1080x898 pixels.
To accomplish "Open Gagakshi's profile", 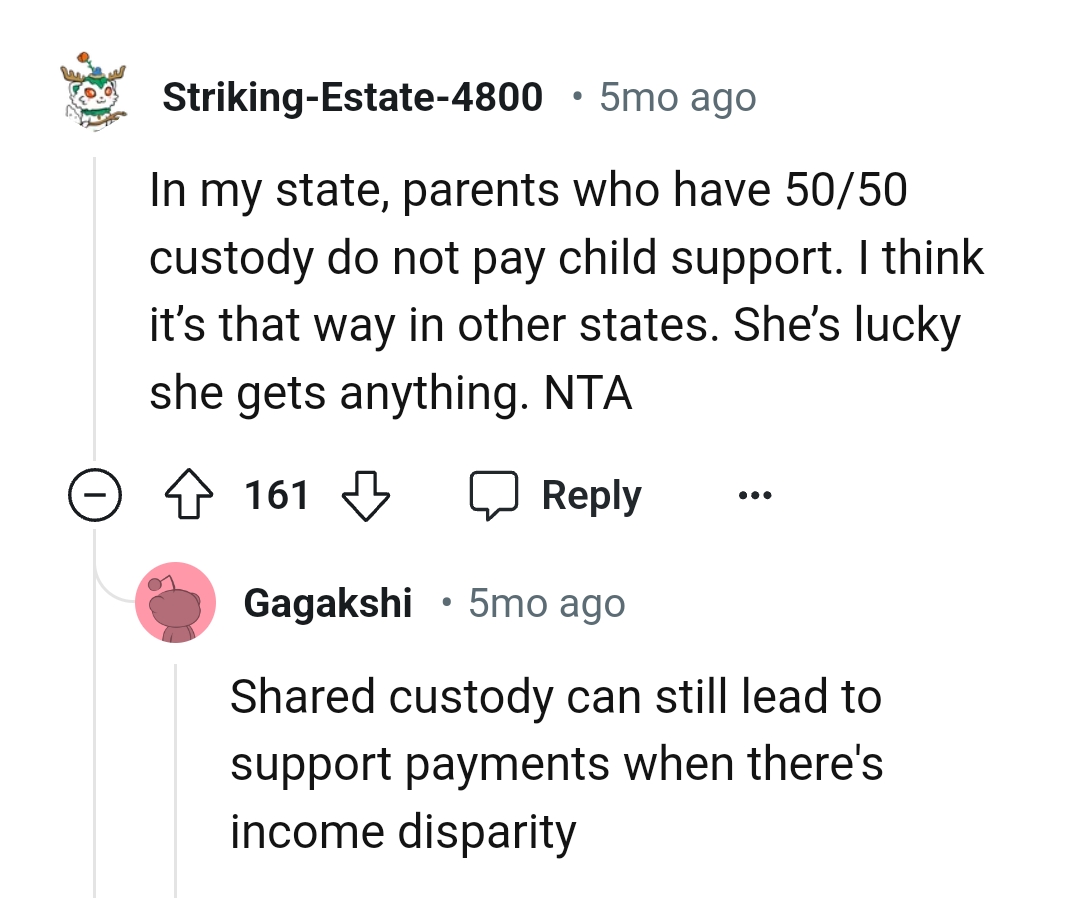I will click(328, 601).
